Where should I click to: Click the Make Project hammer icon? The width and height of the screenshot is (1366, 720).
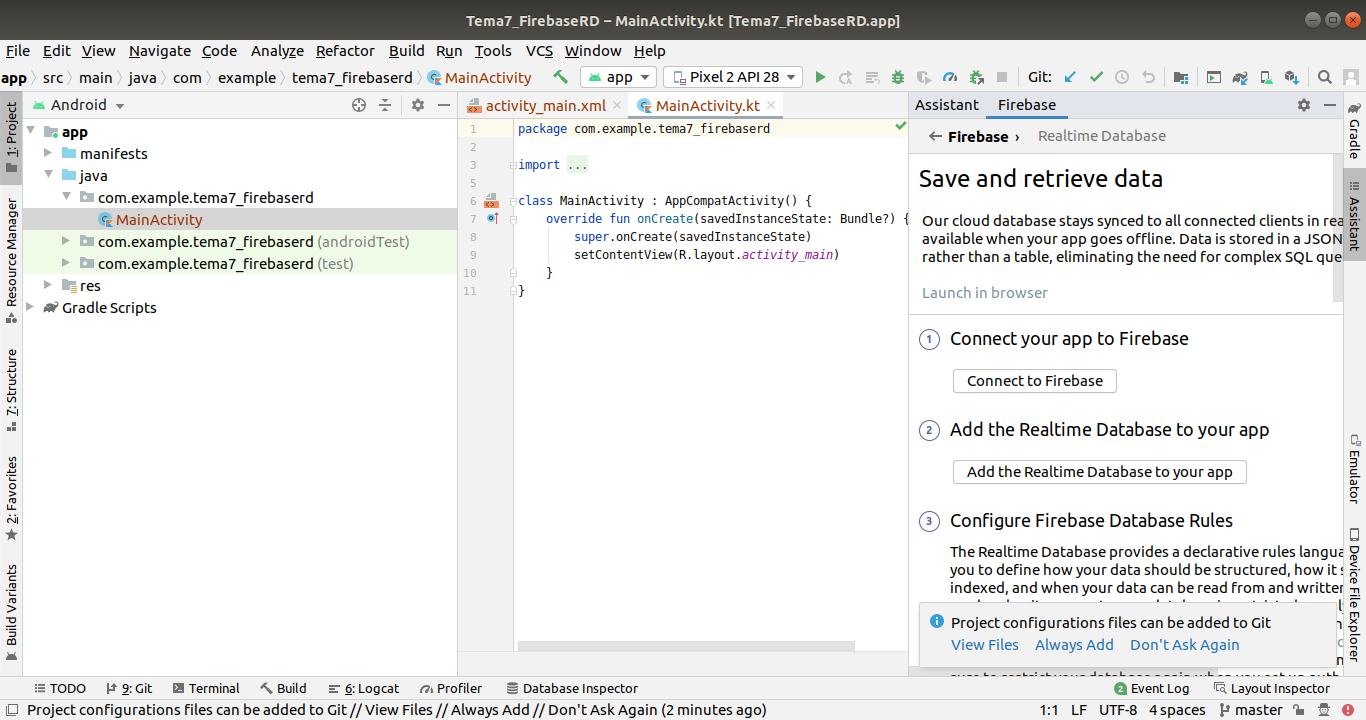click(x=561, y=77)
